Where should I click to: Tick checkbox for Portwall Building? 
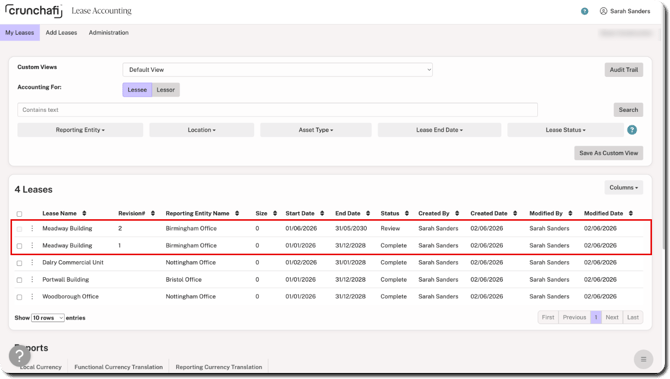click(19, 280)
